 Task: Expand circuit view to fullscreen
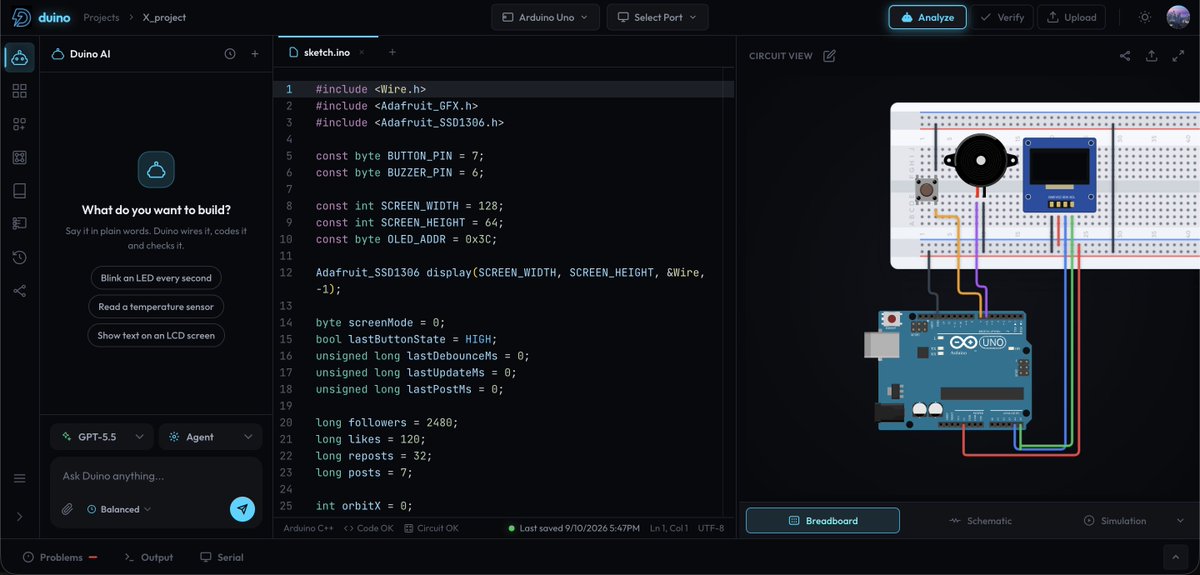[x=1177, y=56]
